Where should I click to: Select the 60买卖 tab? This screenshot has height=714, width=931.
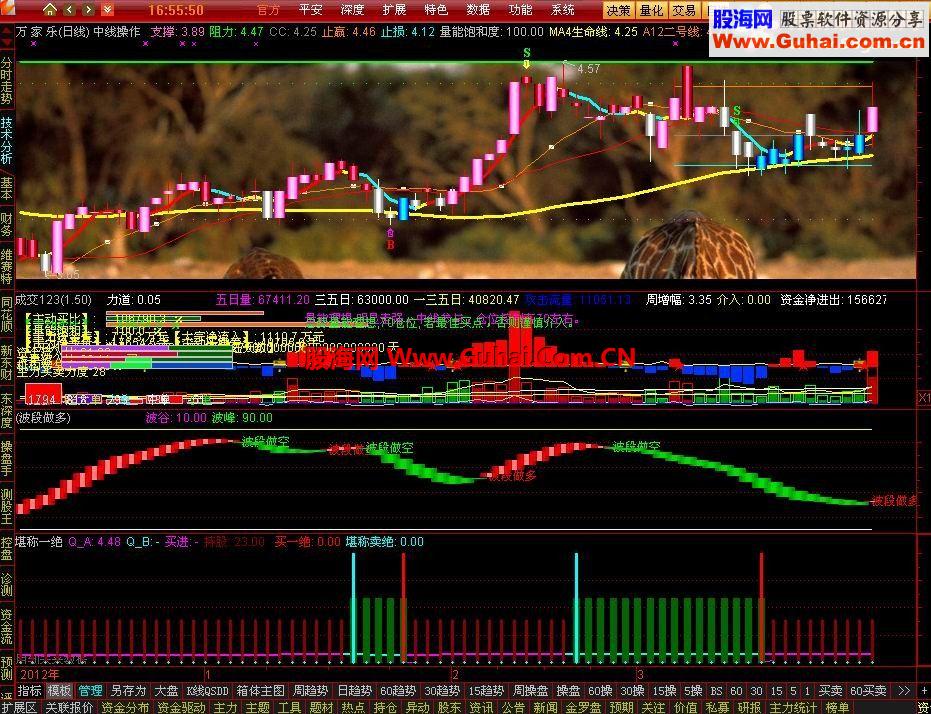click(868, 691)
